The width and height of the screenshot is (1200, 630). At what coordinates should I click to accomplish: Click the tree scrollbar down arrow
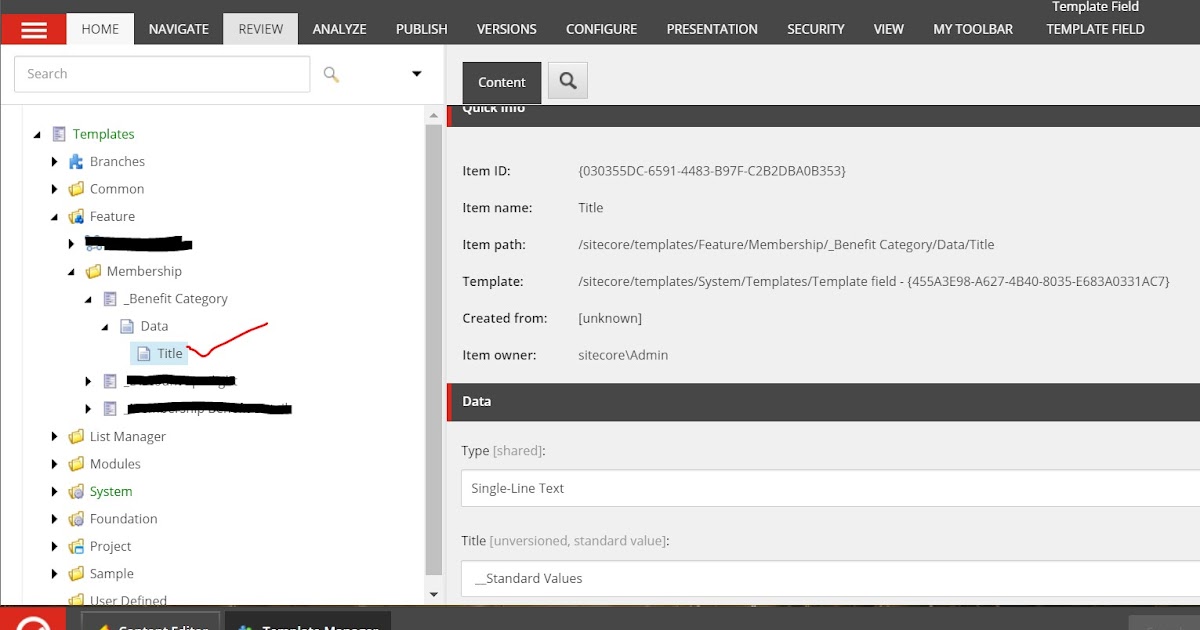point(433,593)
